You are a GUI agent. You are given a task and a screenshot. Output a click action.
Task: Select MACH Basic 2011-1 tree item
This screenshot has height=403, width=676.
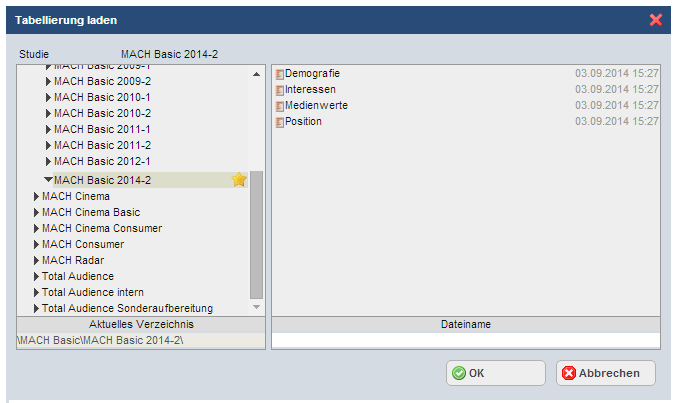click(102, 129)
